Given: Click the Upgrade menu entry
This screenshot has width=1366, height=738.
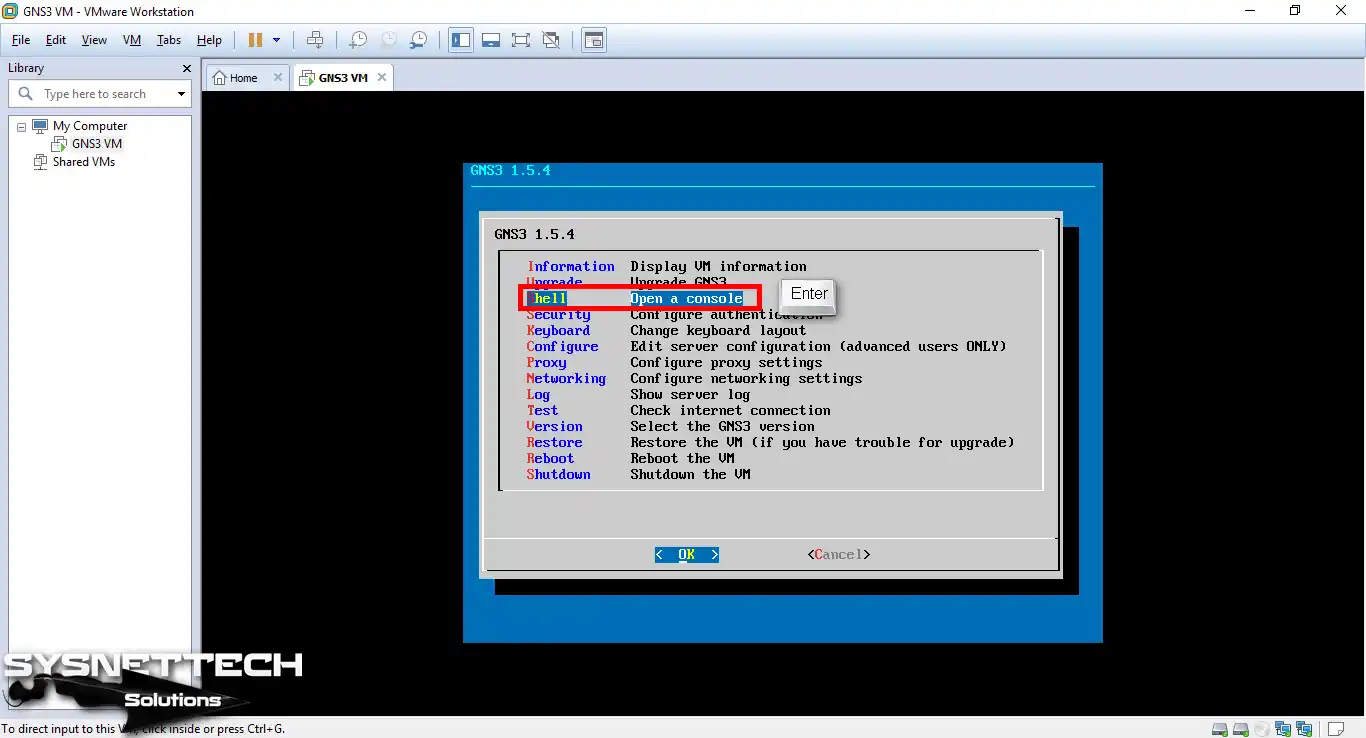Looking at the screenshot, I should [554, 282].
